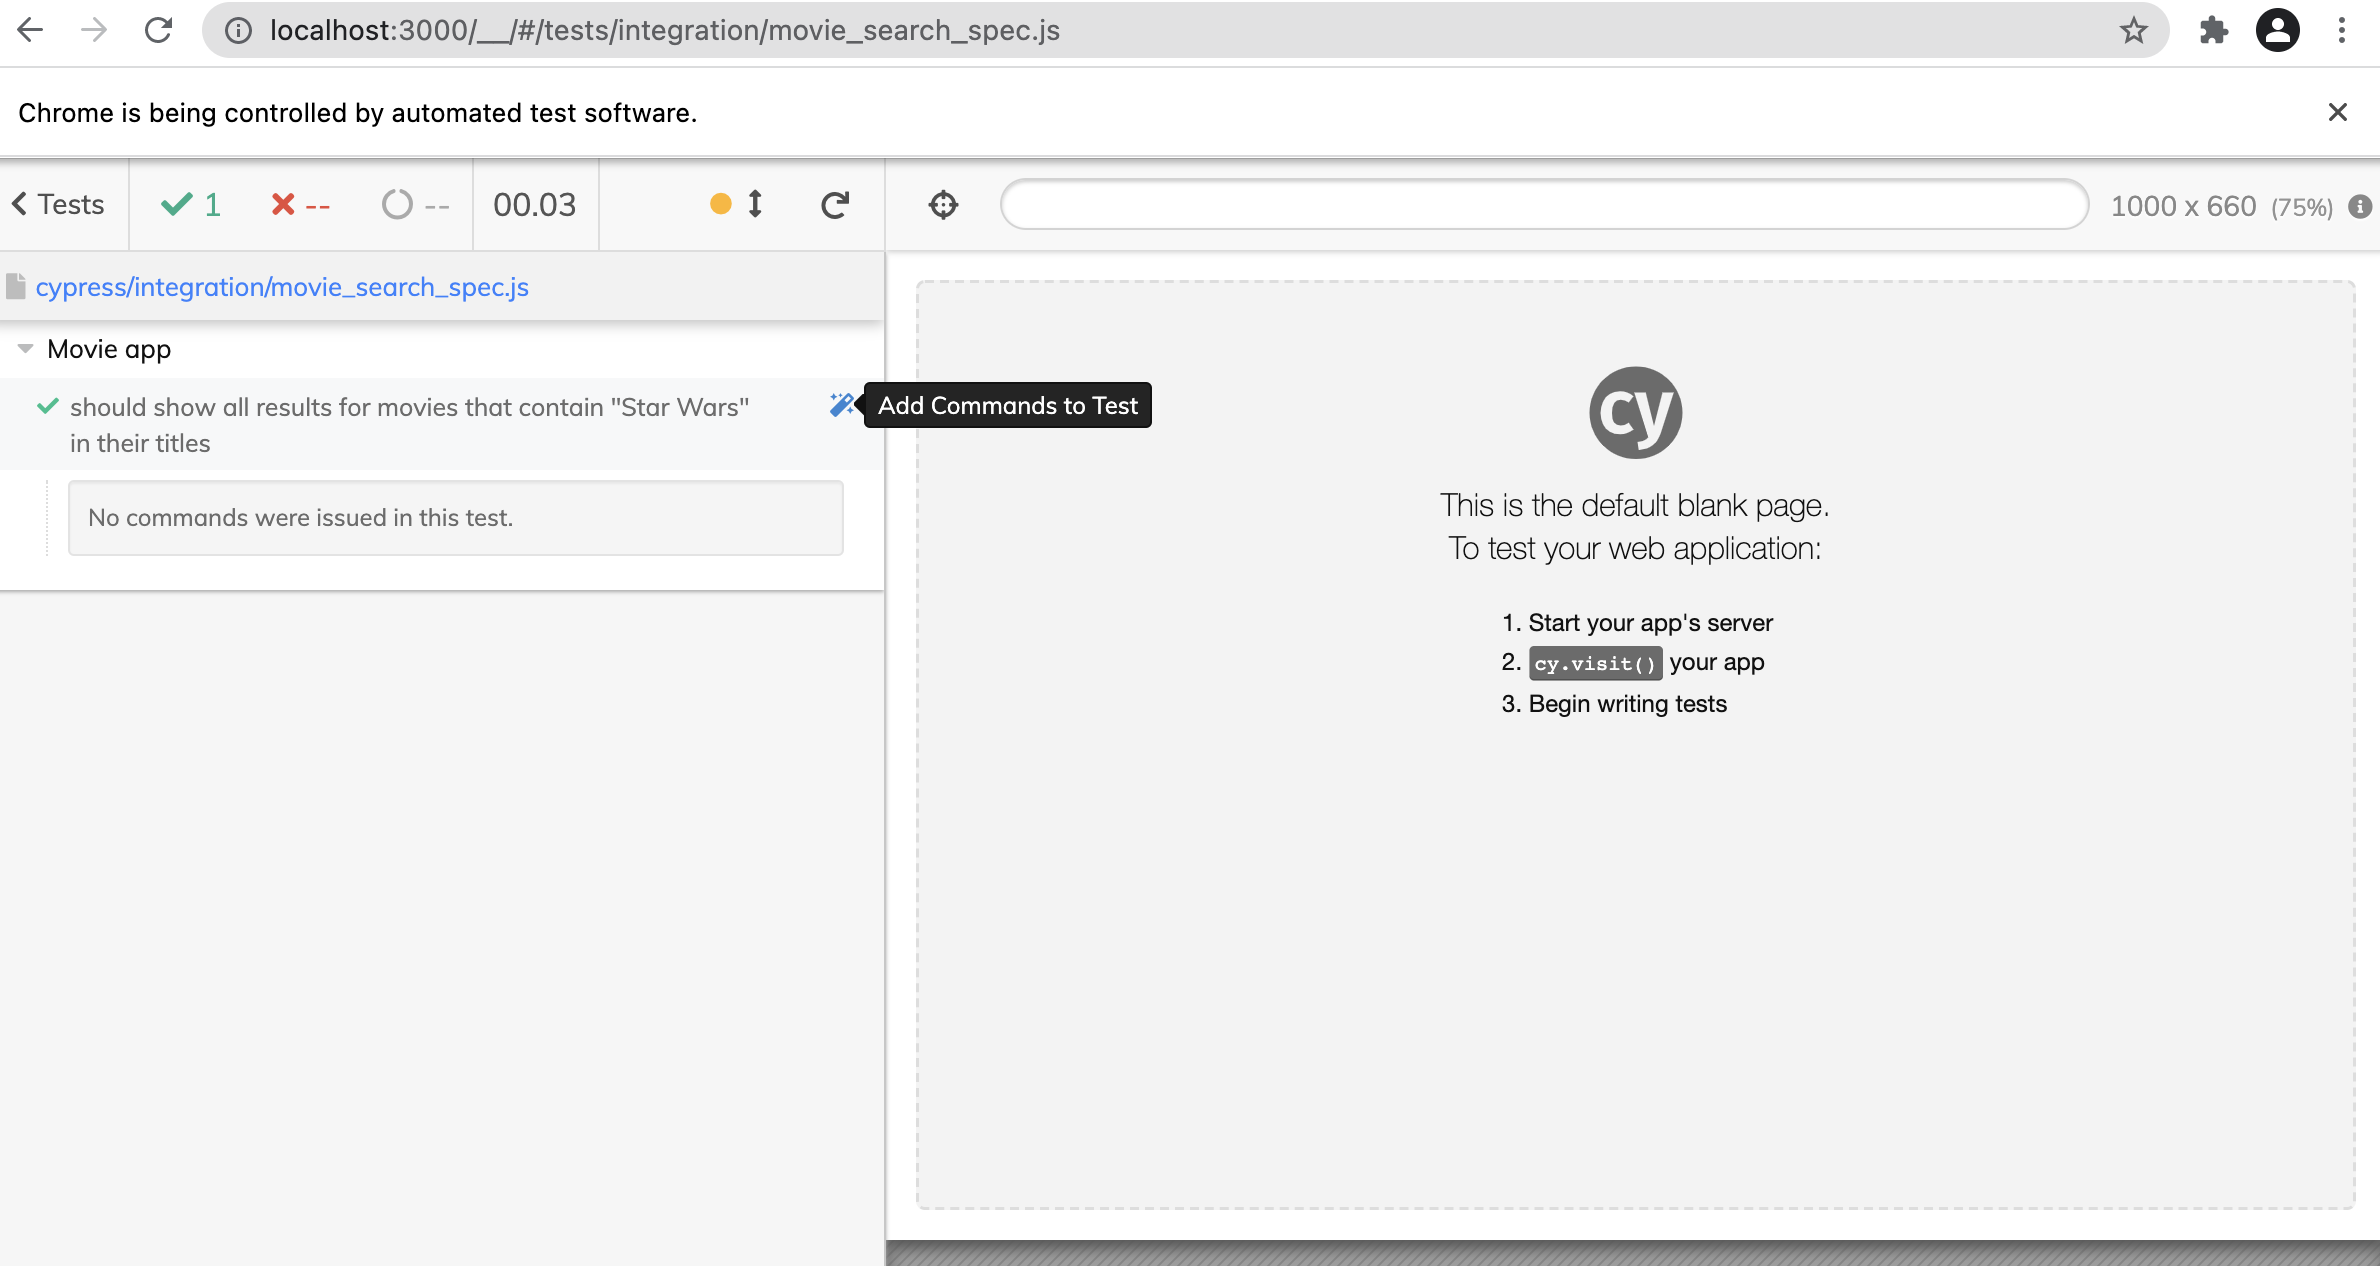Click the viewport info icon
2380x1266 pixels.
pyautogui.click(x=2360, y=207)
